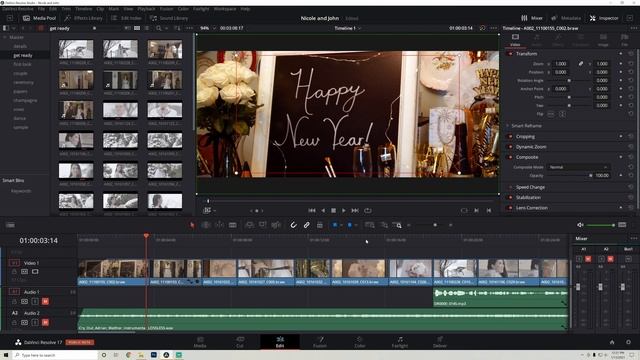Click the Overwrite Clip toolbar icon
The height and width of the screenshot is (360, 640).
click(262, 225)
